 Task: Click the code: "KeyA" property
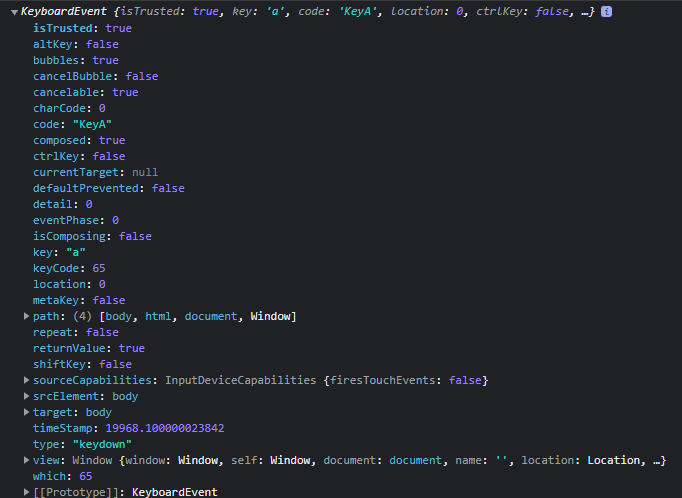coord(72,124)
